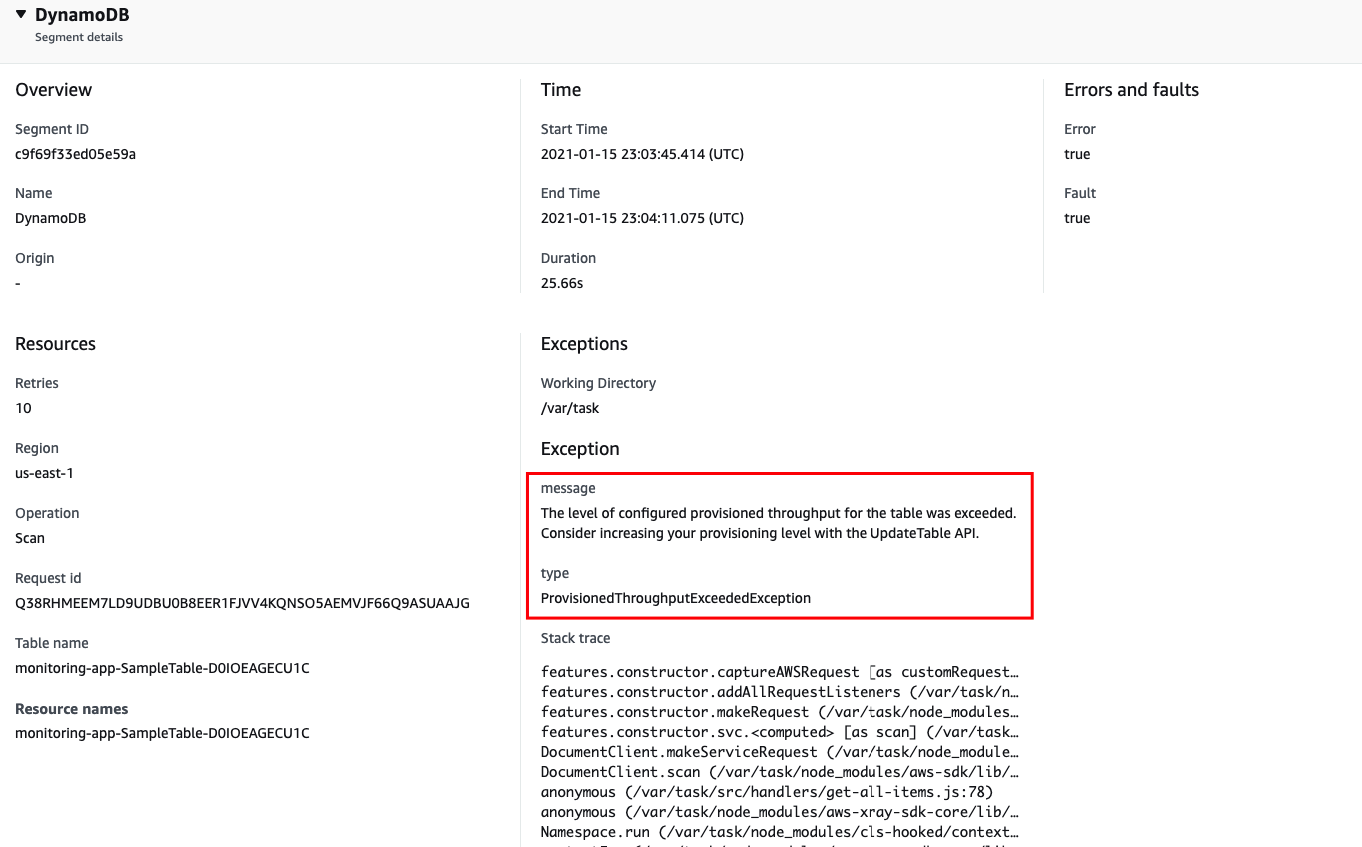Click the Resources section heading
The image size is (1362, 847).
tap(56, 344)
